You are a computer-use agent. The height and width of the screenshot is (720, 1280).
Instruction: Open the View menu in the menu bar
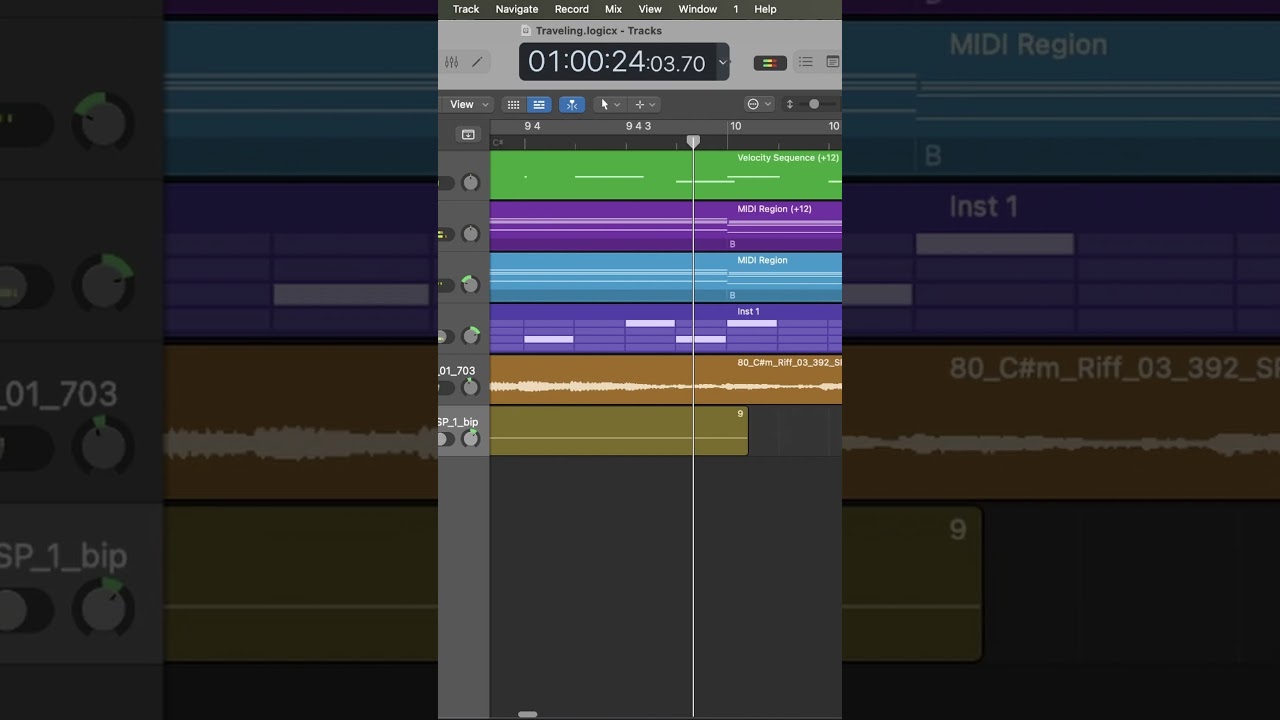point(650,9)
